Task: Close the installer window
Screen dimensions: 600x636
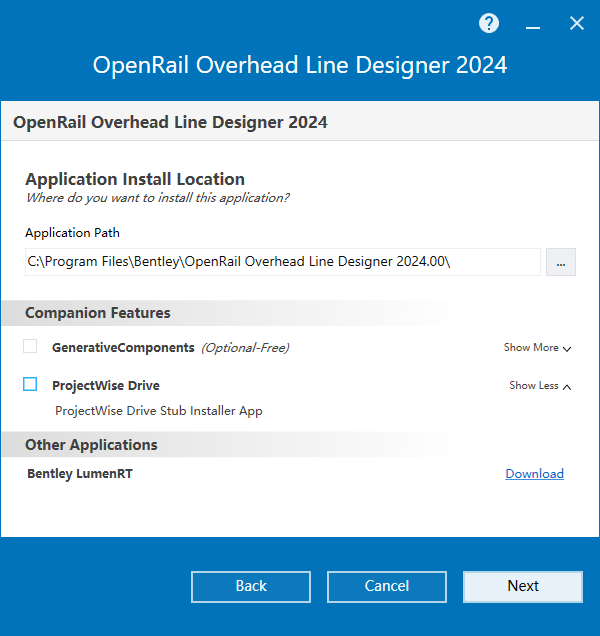Action: pyautogui.click(x=576, y=23)
